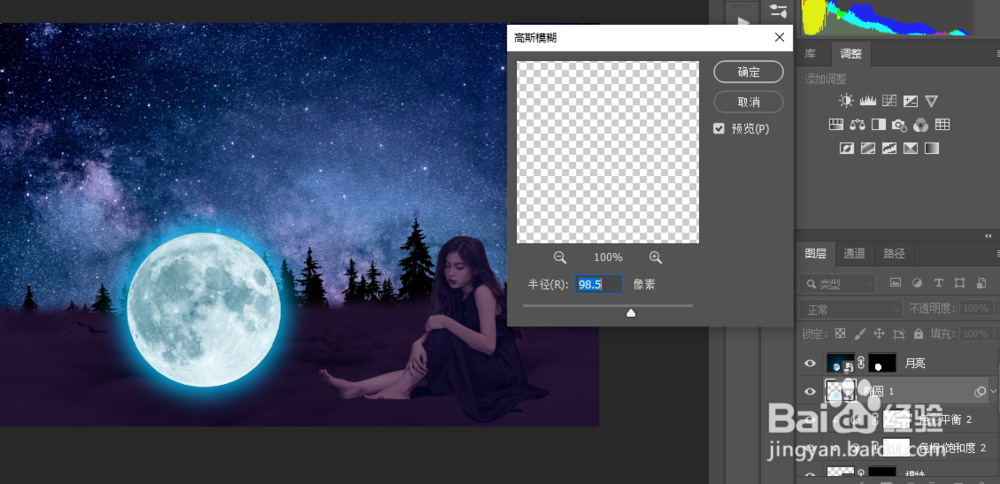Add an Exposure adjustment layer
The image size is (1000, 484).
(911, 101)
